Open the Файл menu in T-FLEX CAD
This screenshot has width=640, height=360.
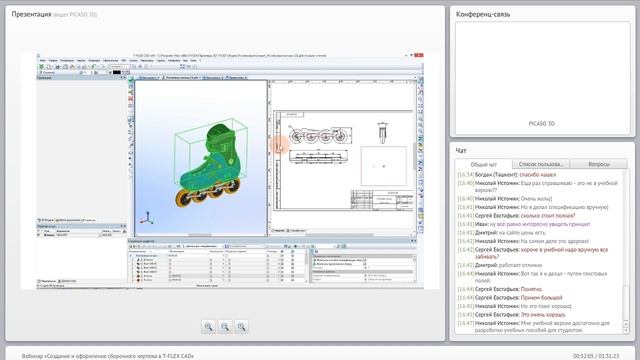pos(42,60)
